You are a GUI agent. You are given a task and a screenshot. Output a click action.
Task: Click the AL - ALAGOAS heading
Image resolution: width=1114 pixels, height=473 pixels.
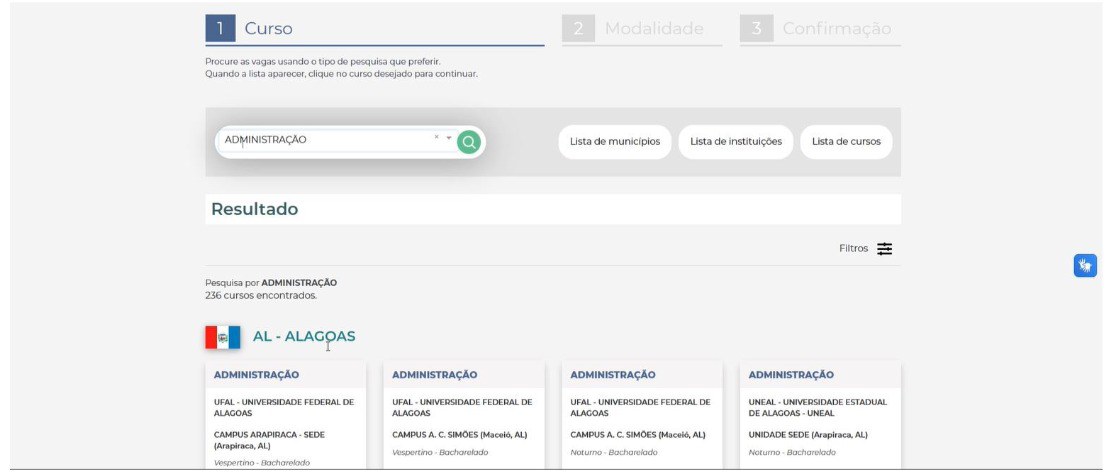point(304,337)
